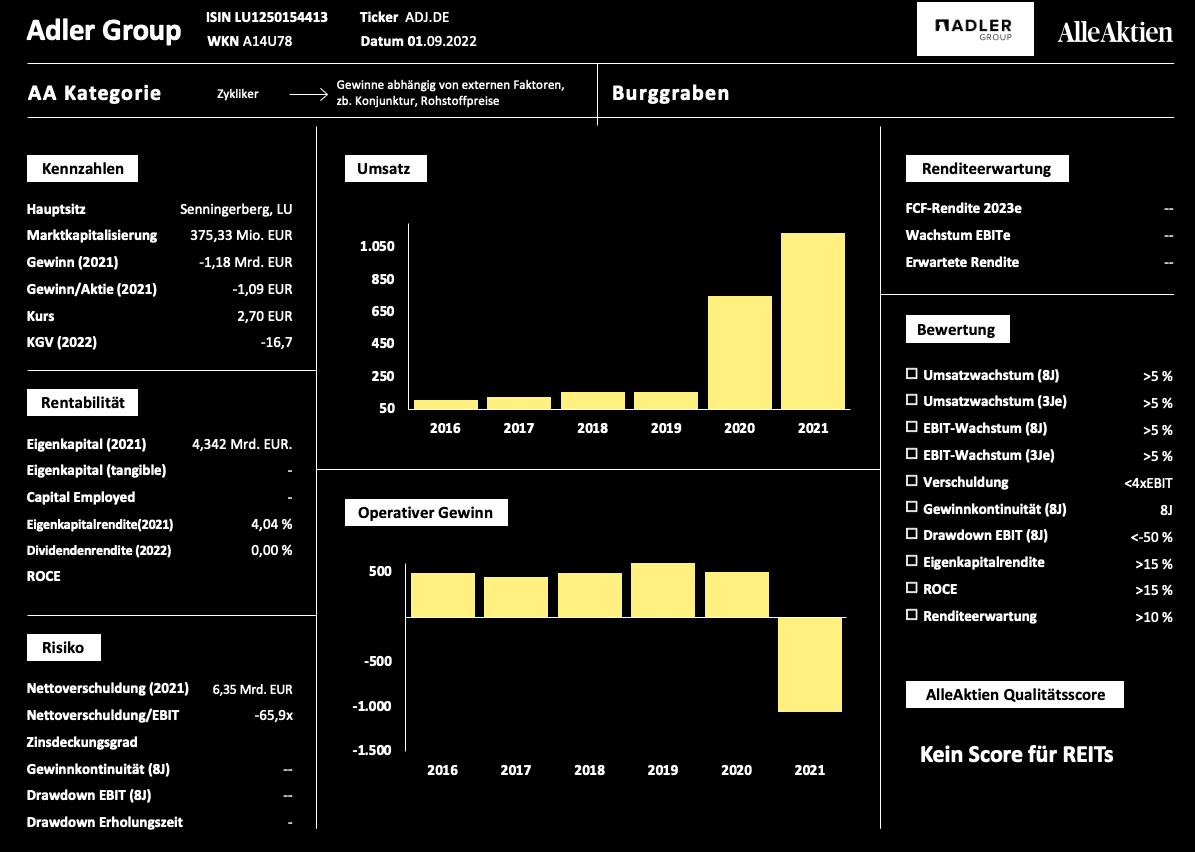Toggle the Gewinnkontinuität (8J) checkbox in Bewertung

point(911,507)
